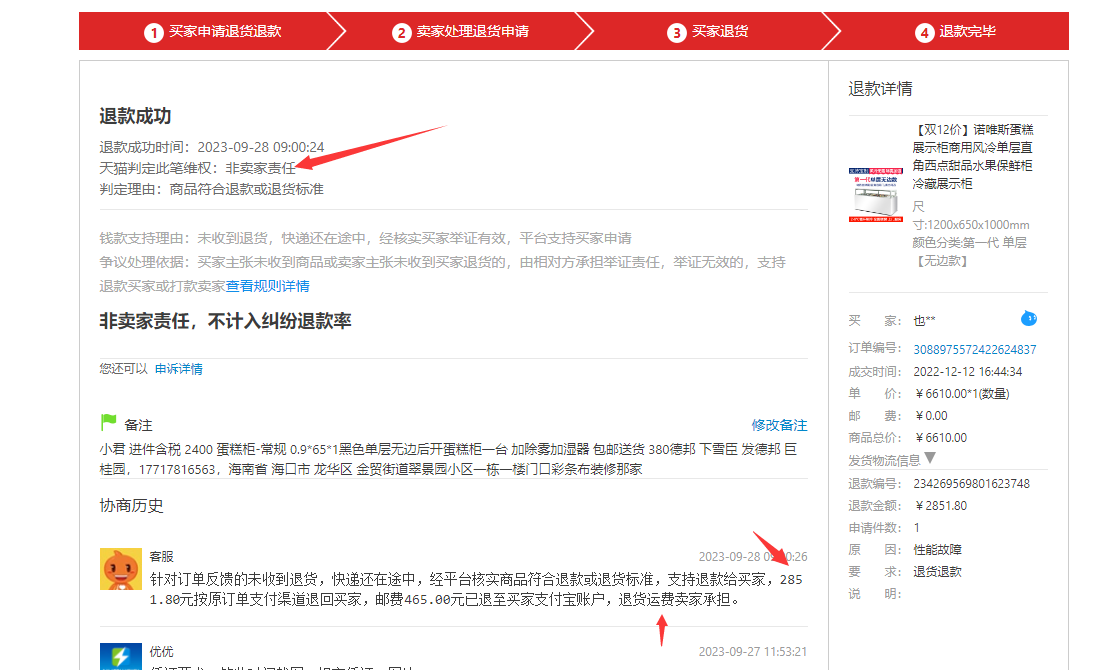This screenshot has height=670, width=1107.
Task: Click the 诺唯斯蛋糕展示柜 product title
Action: point(972,157)
